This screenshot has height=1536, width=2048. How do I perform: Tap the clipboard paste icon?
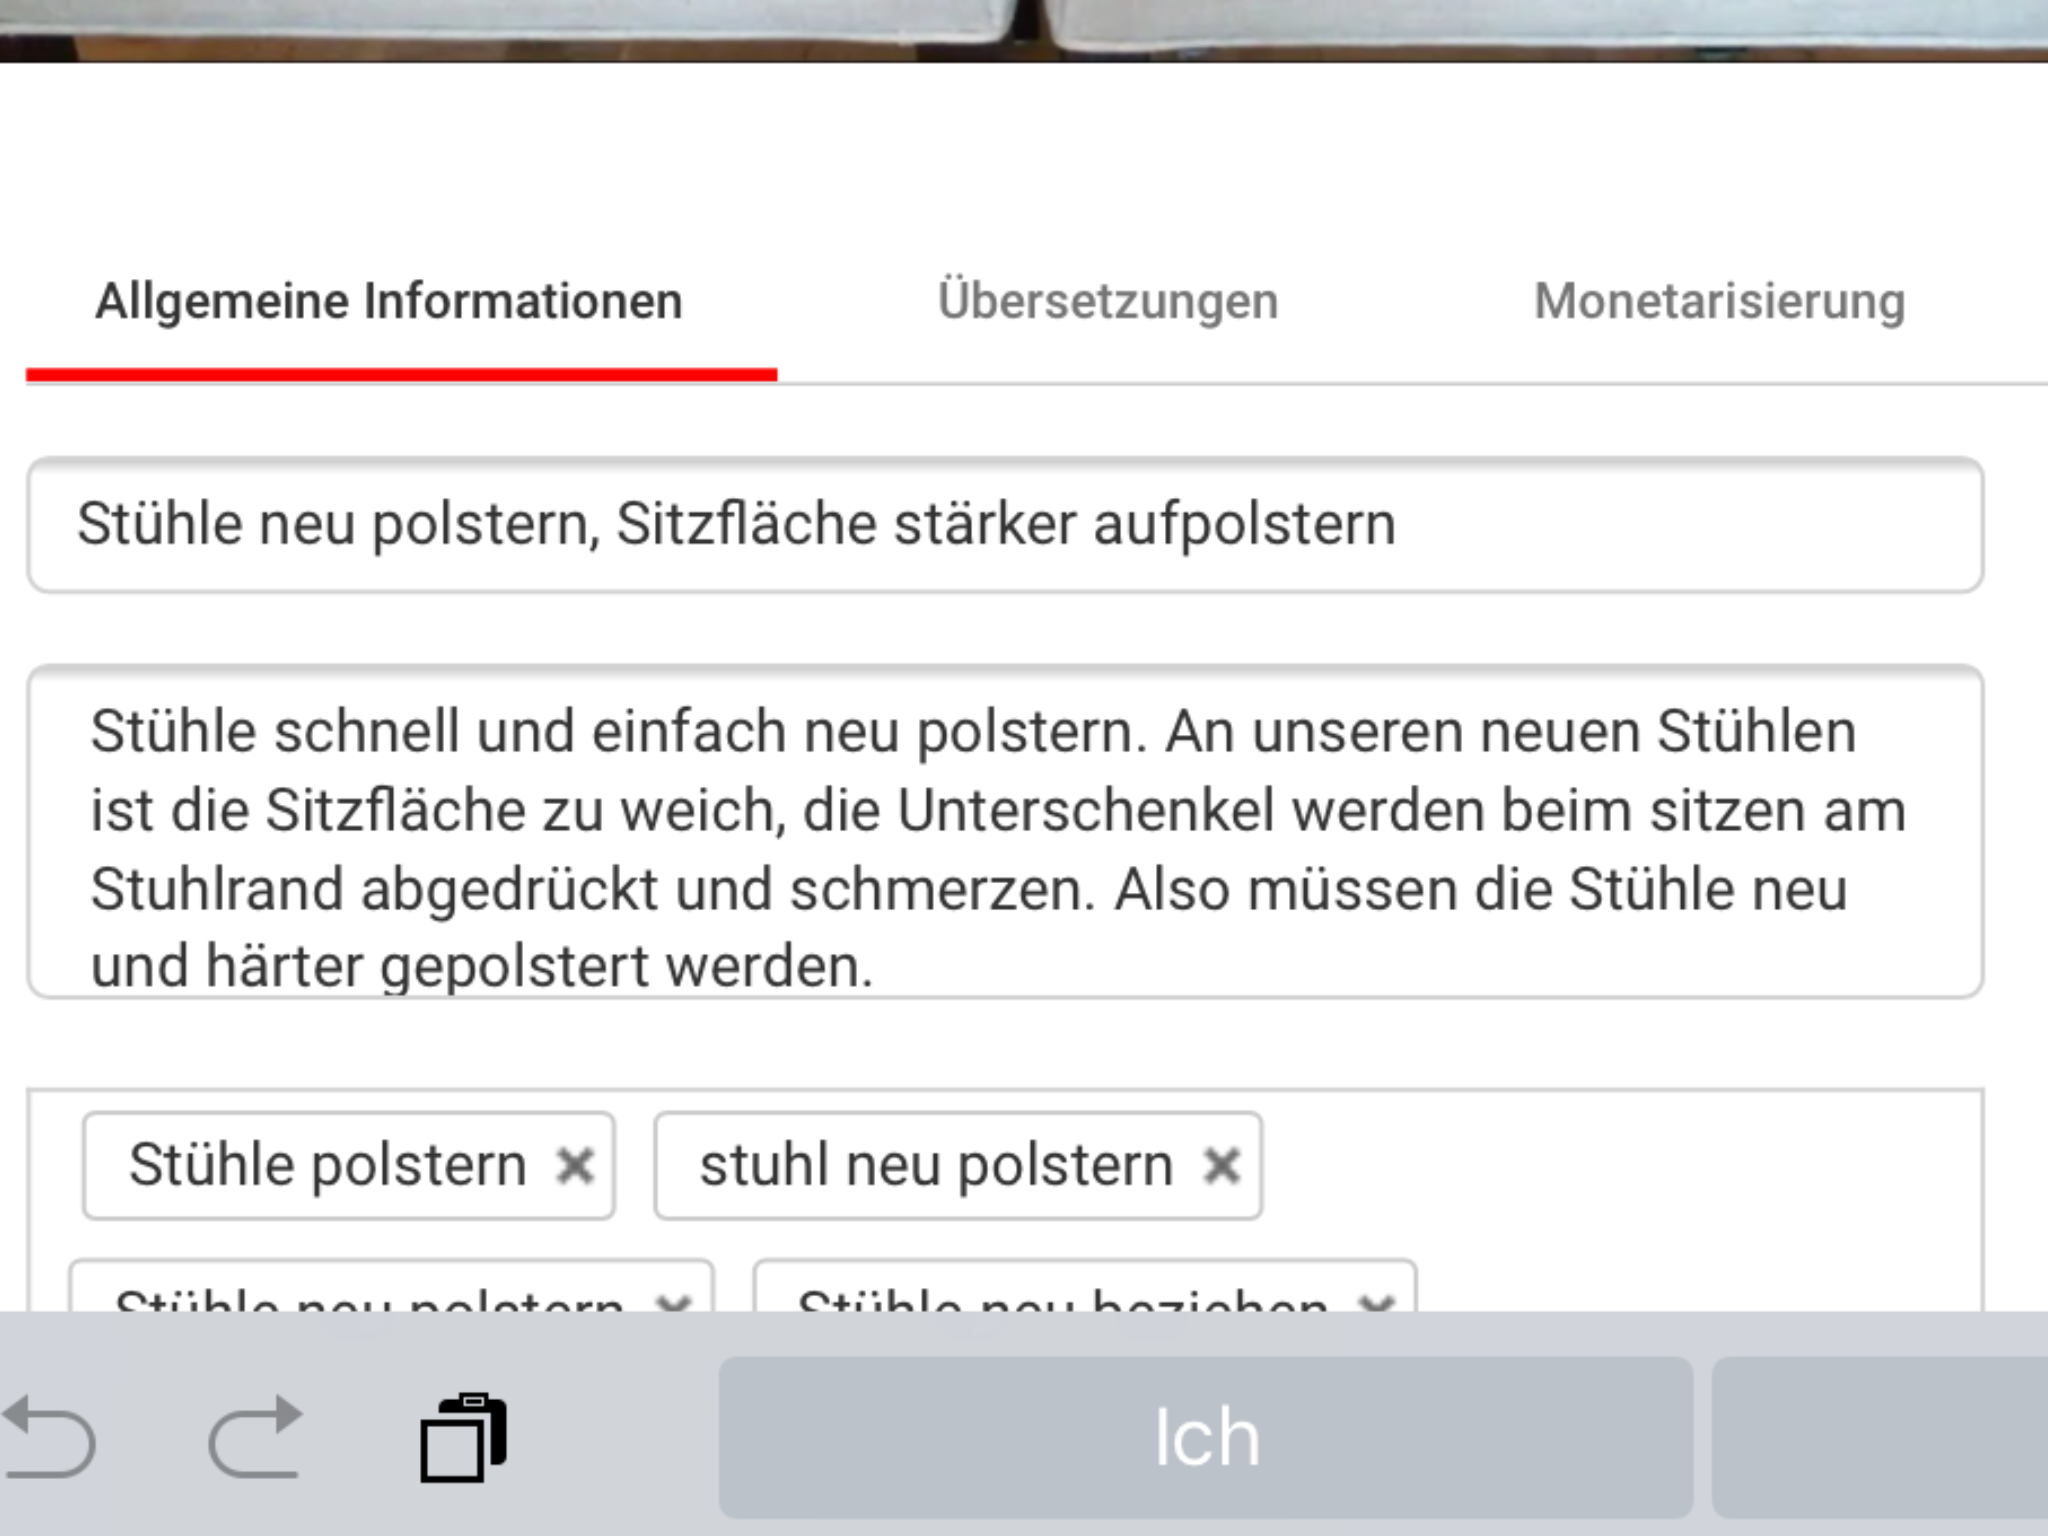tap(463, 1438)
